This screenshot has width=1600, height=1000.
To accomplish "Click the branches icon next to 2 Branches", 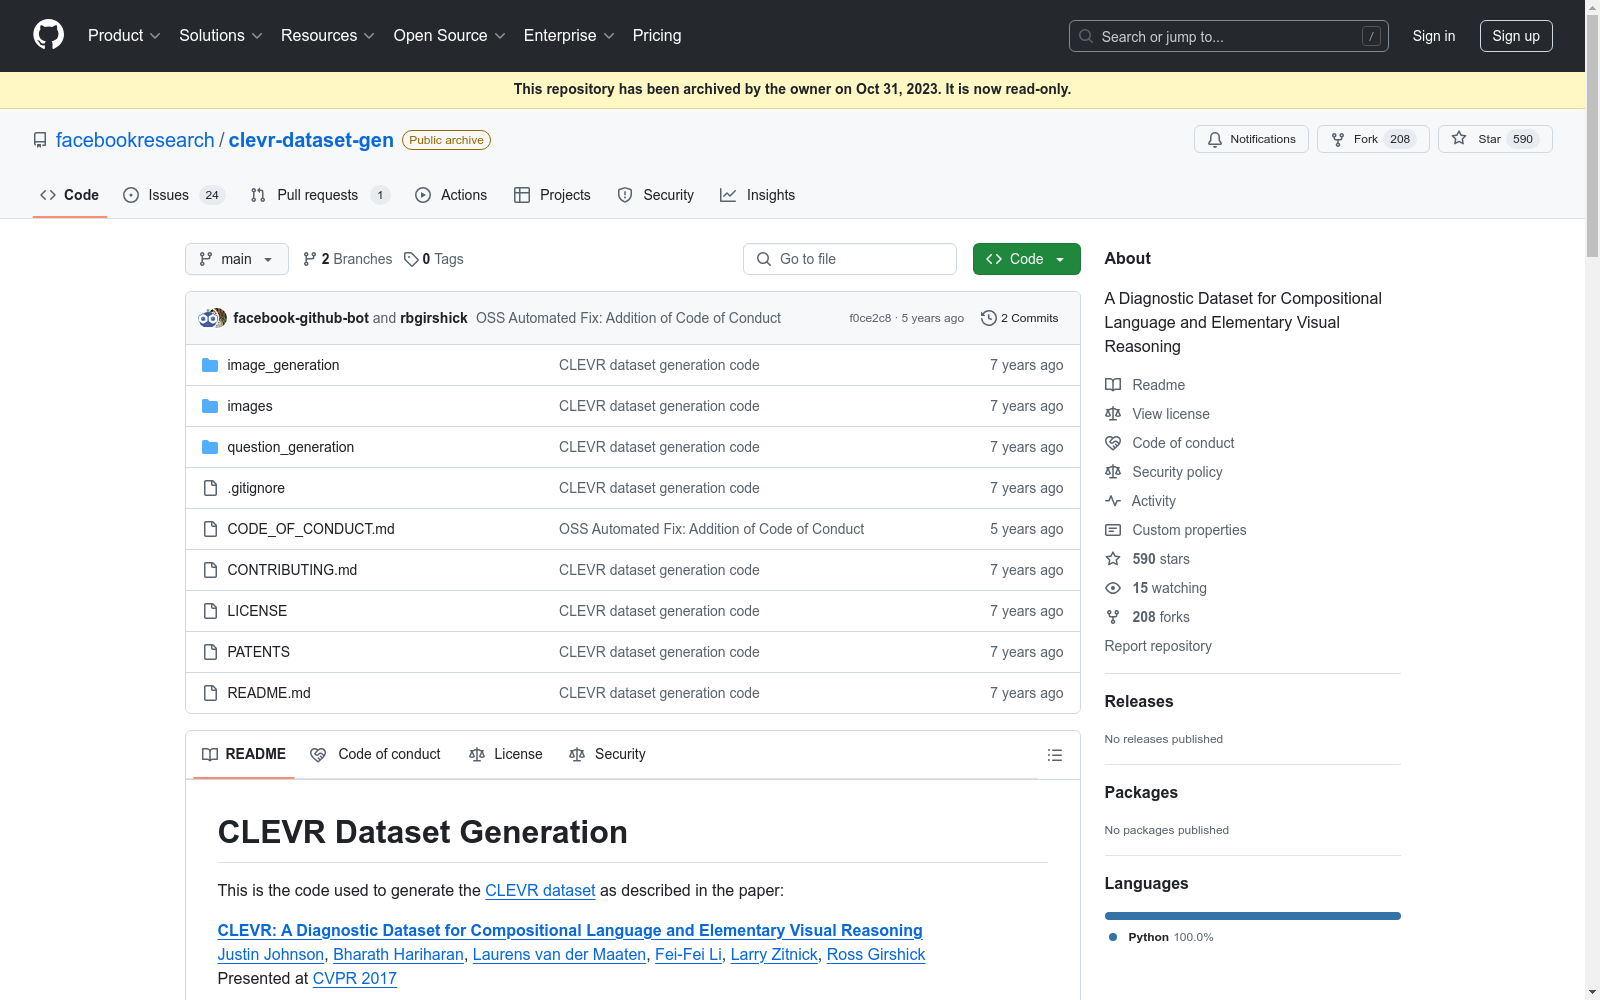I will [310, 259].
